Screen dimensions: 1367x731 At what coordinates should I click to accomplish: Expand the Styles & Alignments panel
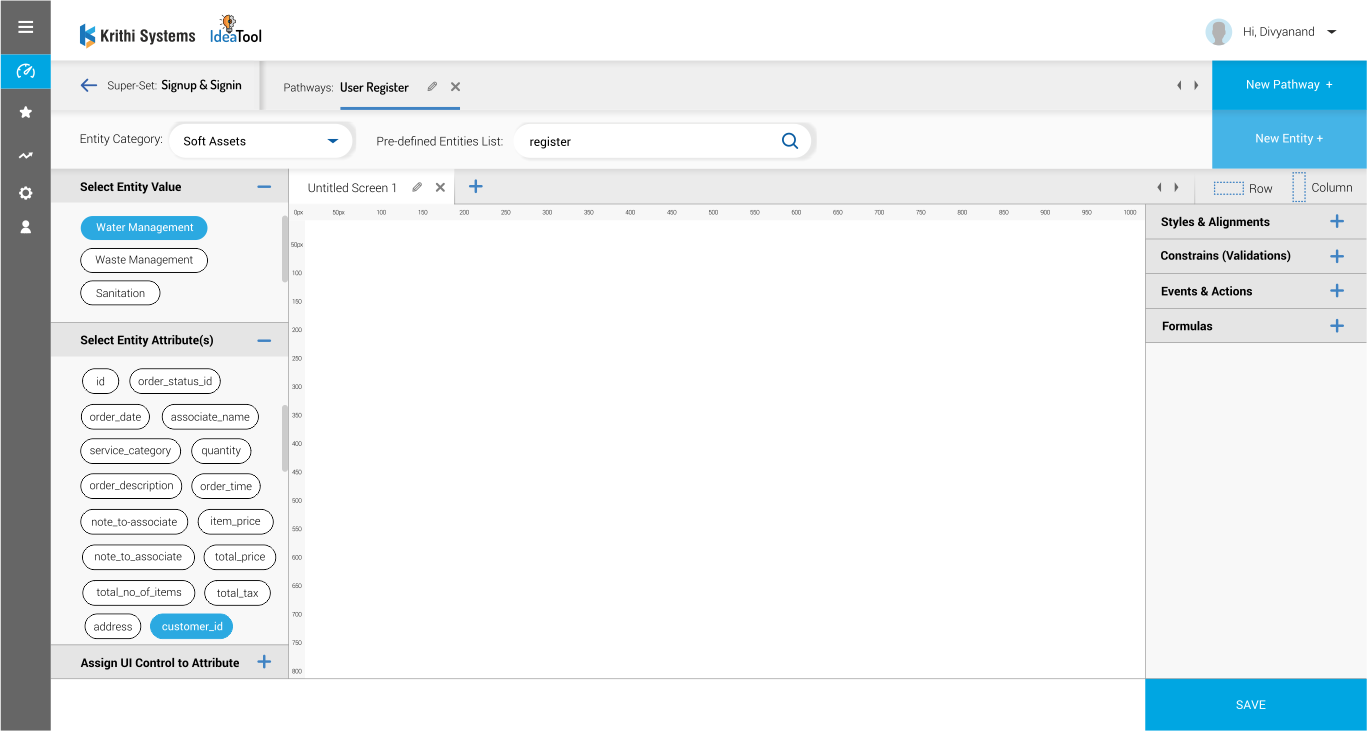pyautogui.click(x=1337, y=221)
